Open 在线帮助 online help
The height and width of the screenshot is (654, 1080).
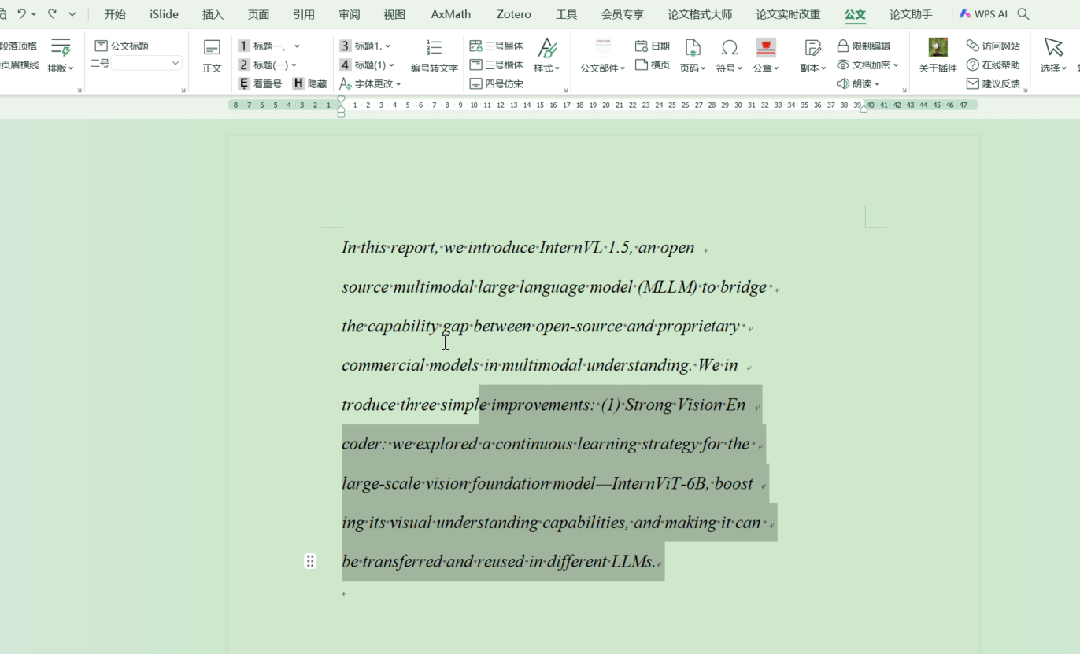click(x=993, y=65)
